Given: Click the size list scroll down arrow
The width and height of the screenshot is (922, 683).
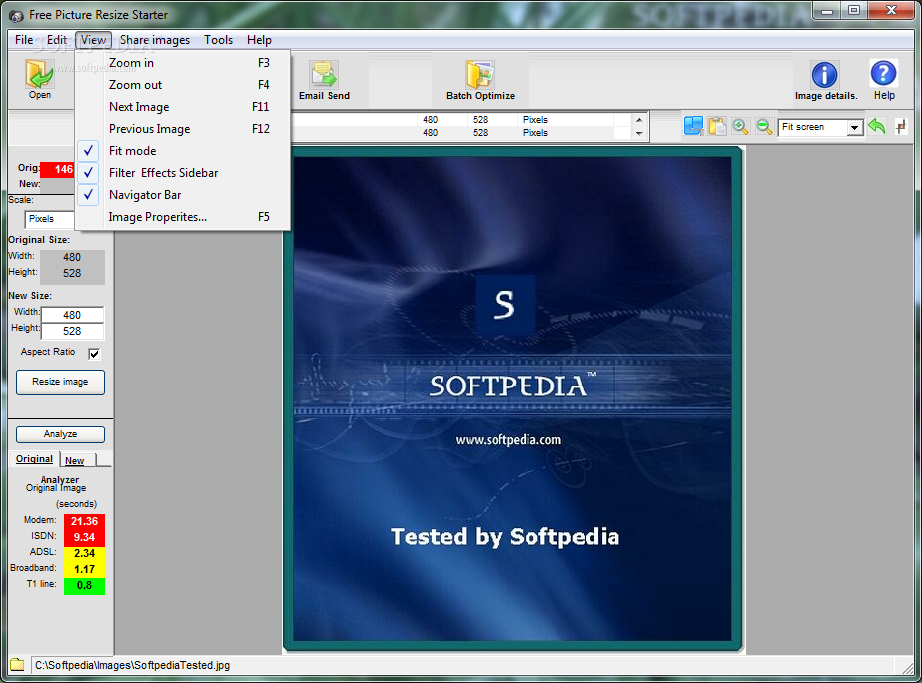Looking at the screenshot, I should pyautogui.click(x=639, y=133).
